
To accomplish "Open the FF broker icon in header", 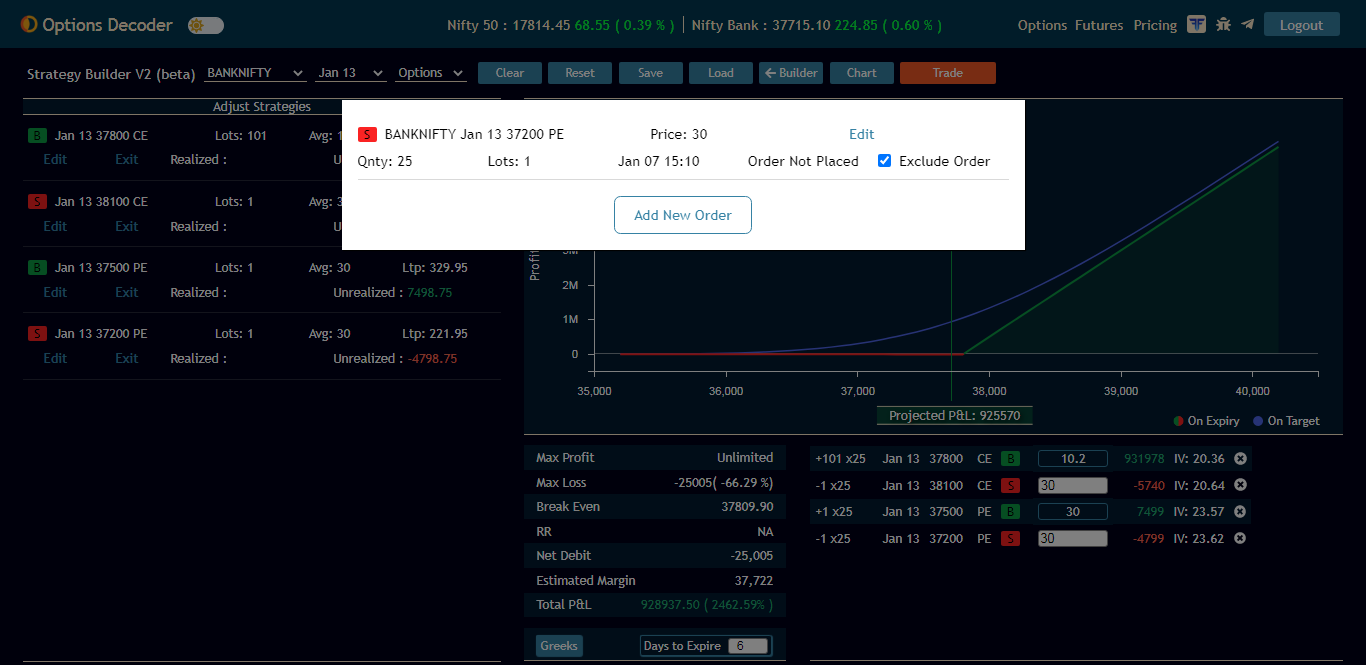I will 1197,24.
